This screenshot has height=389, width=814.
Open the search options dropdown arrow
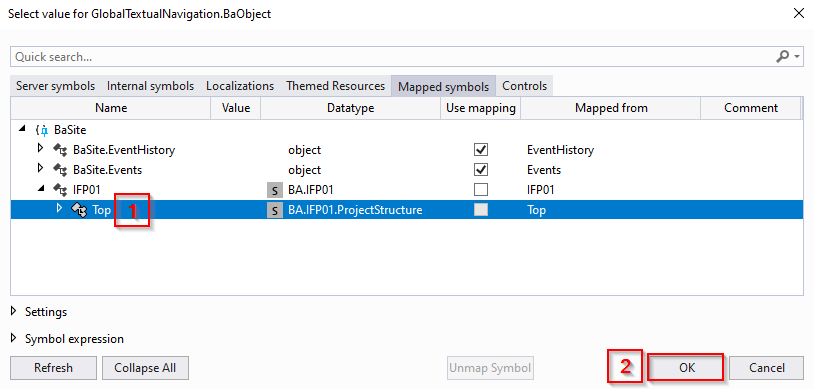(x=797, y=57)
